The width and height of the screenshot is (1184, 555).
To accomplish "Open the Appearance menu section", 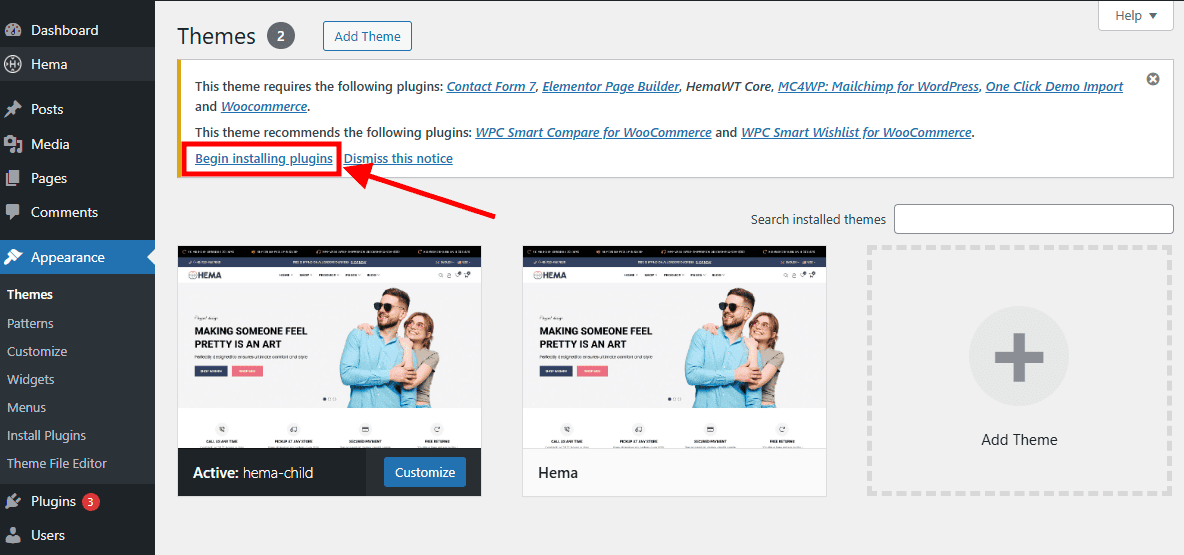I will [67, 257].
